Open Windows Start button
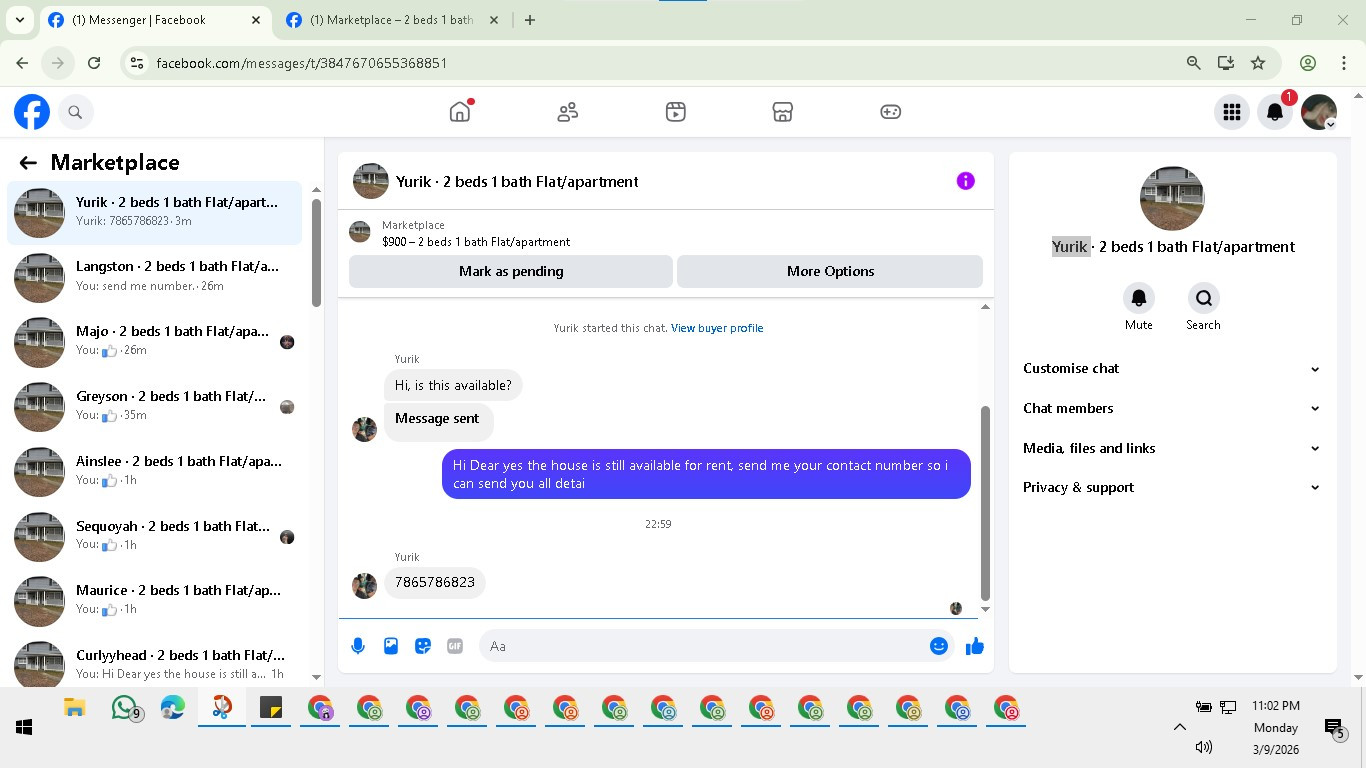 (24, 727)
